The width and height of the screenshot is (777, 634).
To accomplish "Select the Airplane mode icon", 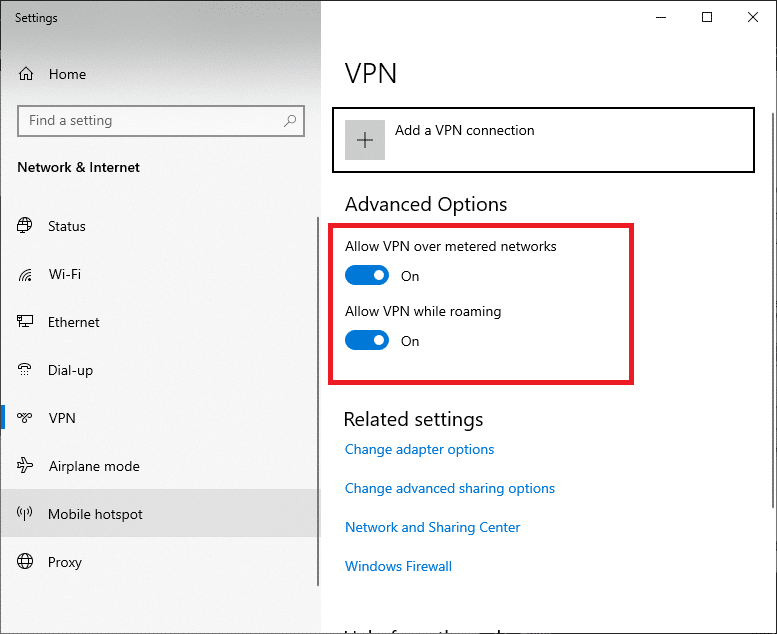I will pos(26,466).
